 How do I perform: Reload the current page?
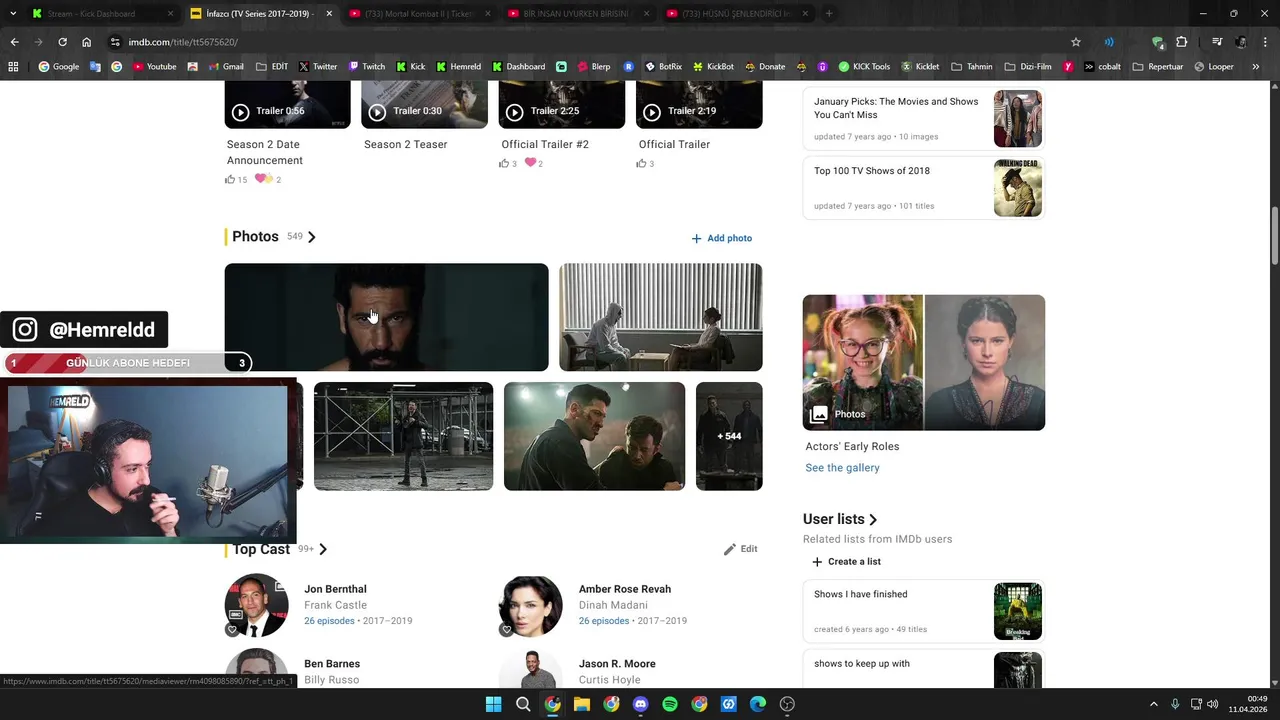[62, 42]
